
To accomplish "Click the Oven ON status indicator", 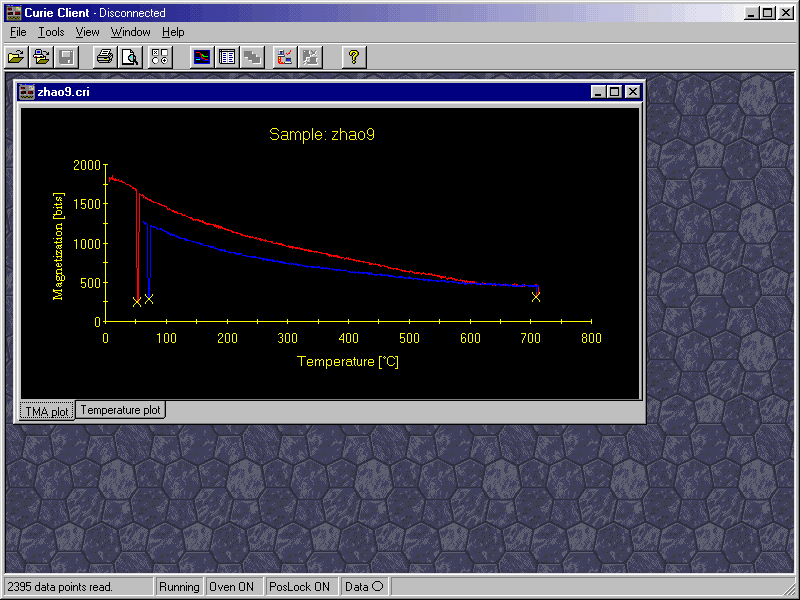I will click(x=231, y=587).
